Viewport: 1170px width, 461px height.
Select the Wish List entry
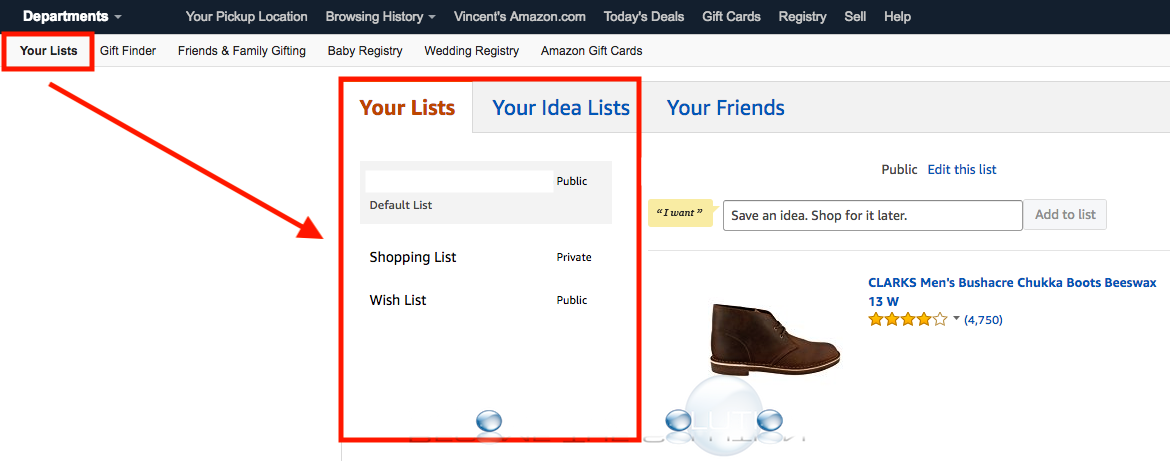[486, 300]
